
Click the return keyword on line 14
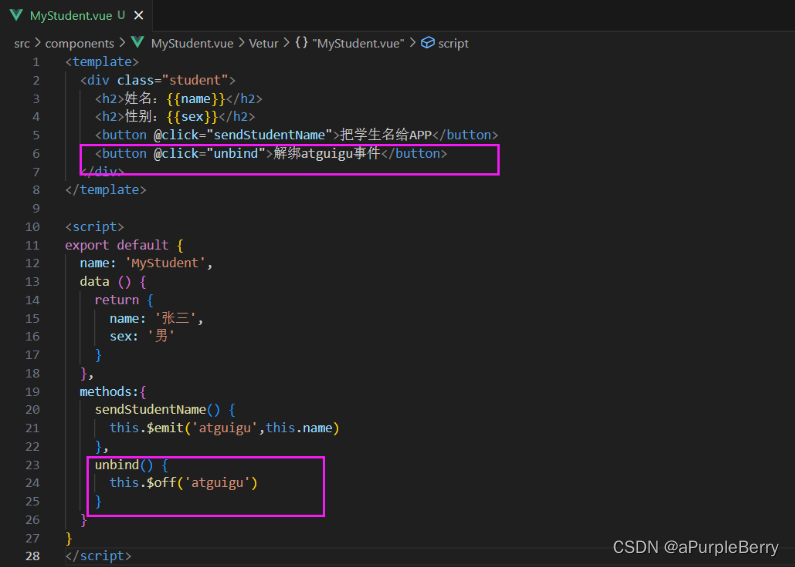point(117,300)
